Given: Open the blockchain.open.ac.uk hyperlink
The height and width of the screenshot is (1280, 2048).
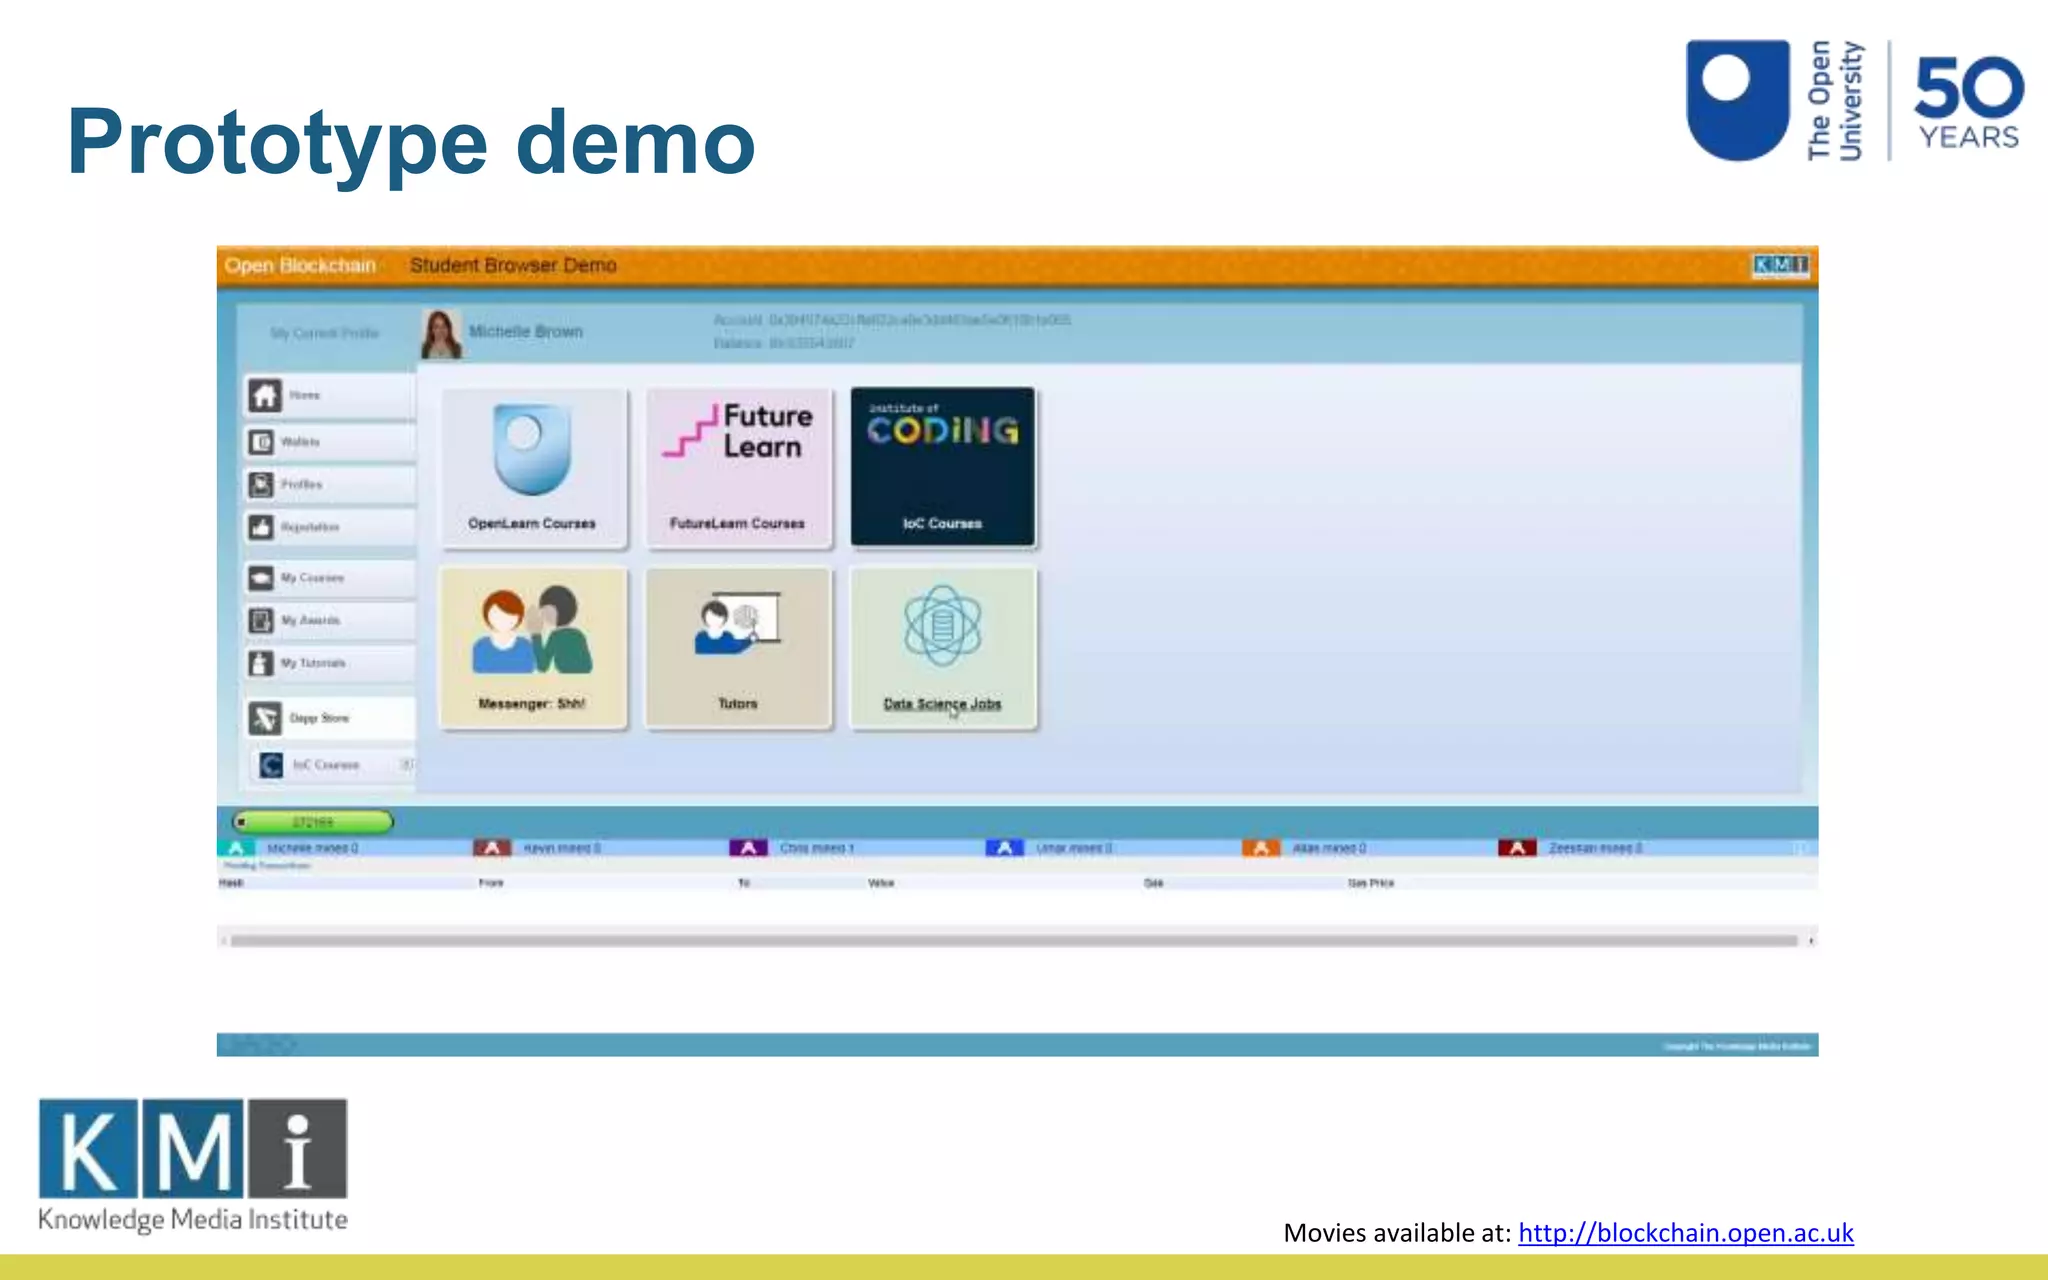Looking at the screenshot, I should point(1685,1233).
